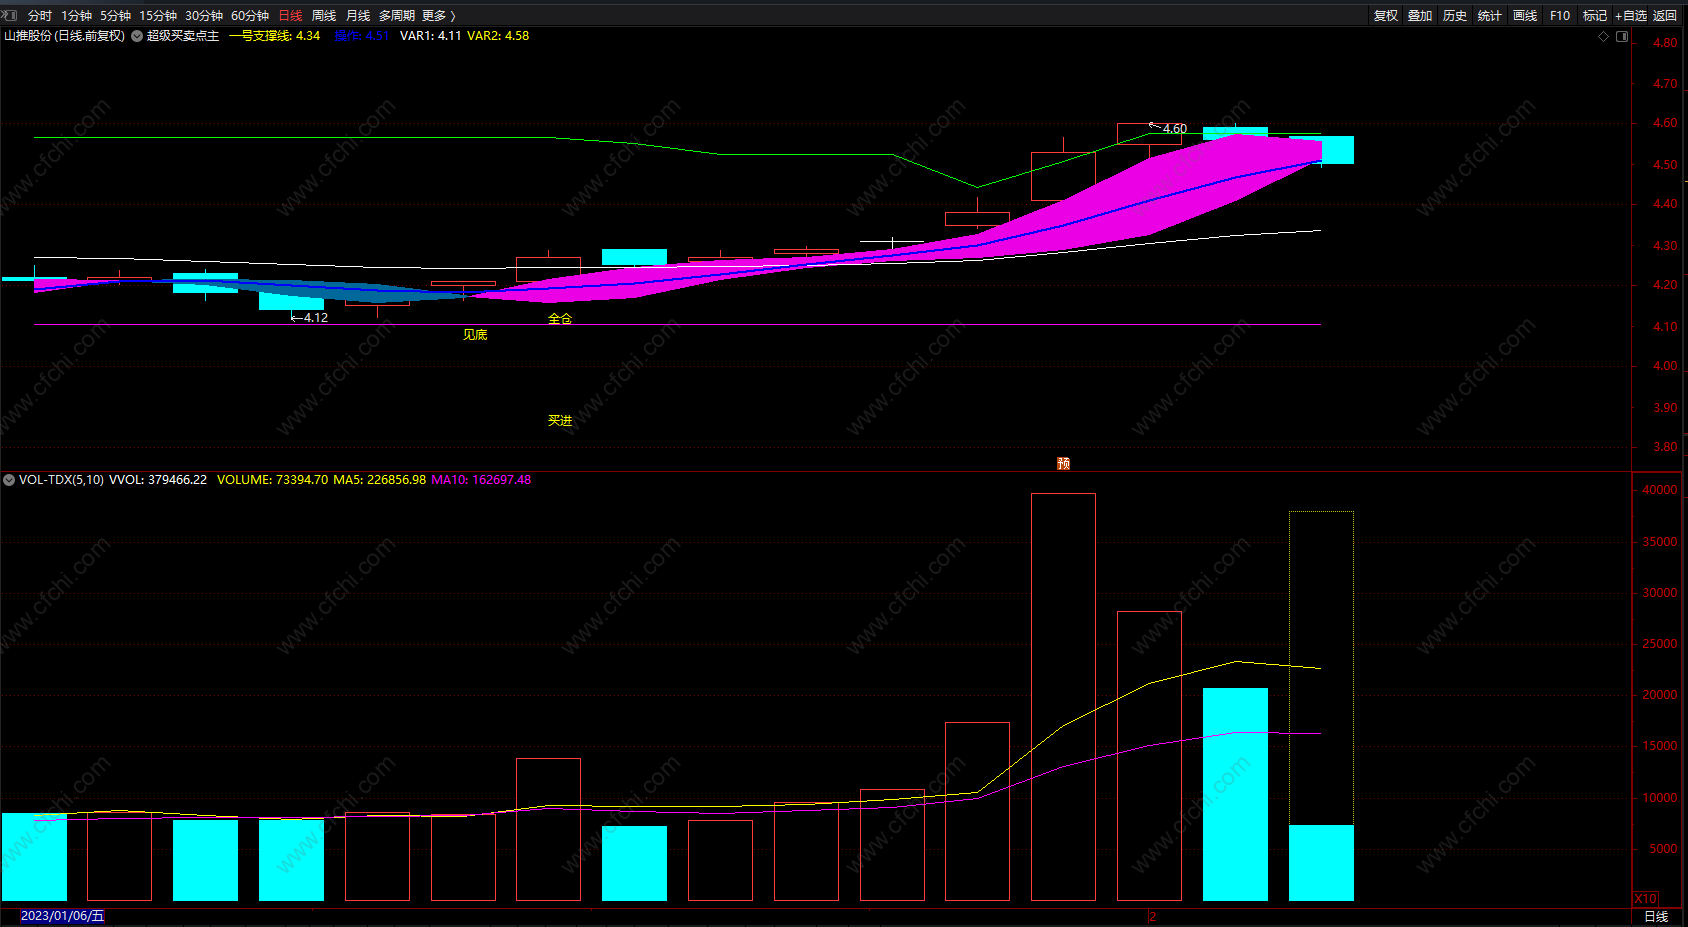Click the MA10: 162697.48 readout
1688x927 pixels.
[481, 480]
